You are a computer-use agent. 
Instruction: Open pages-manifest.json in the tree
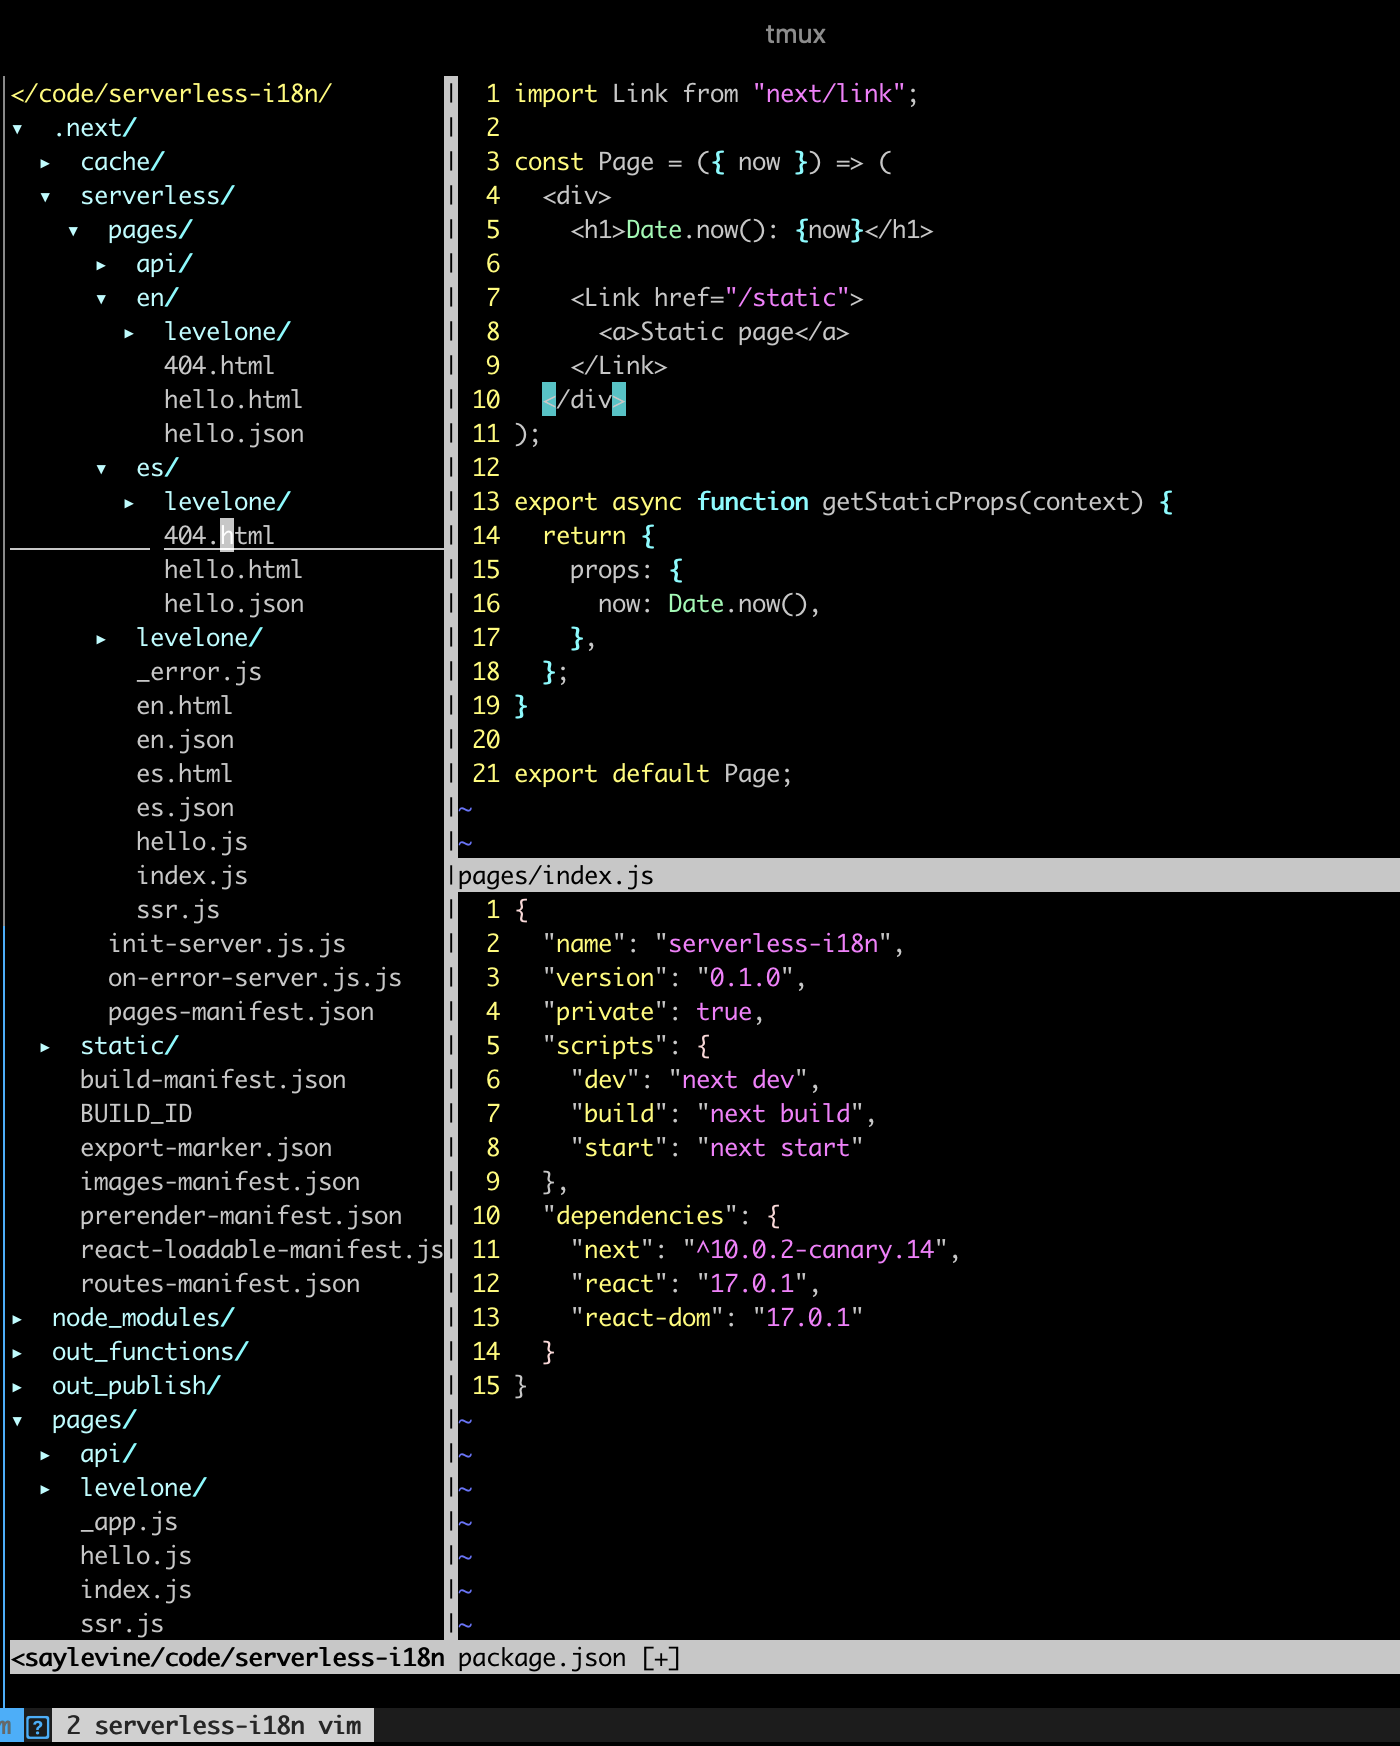coord(241,1012)
